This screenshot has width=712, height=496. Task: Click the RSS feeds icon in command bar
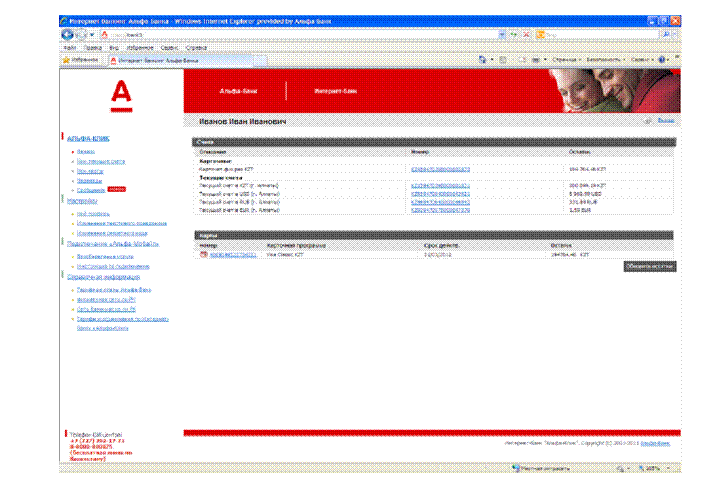coord(503,60)
